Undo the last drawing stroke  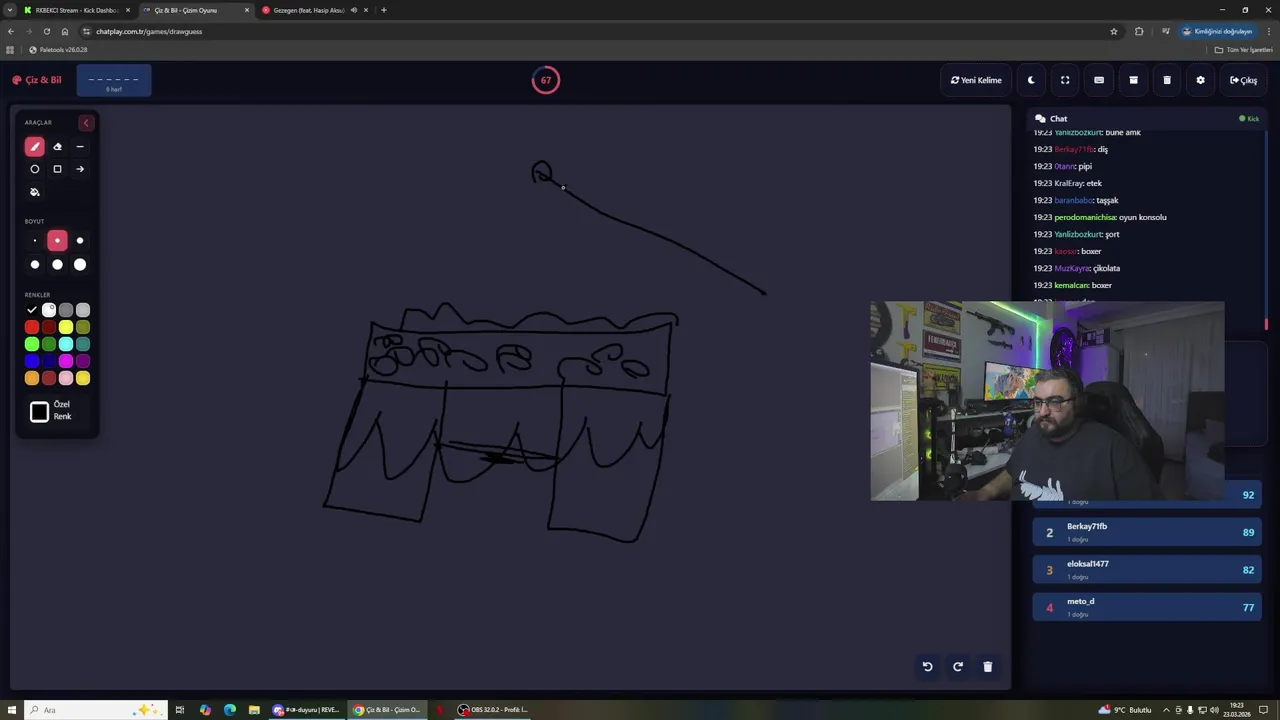point(927,667)
